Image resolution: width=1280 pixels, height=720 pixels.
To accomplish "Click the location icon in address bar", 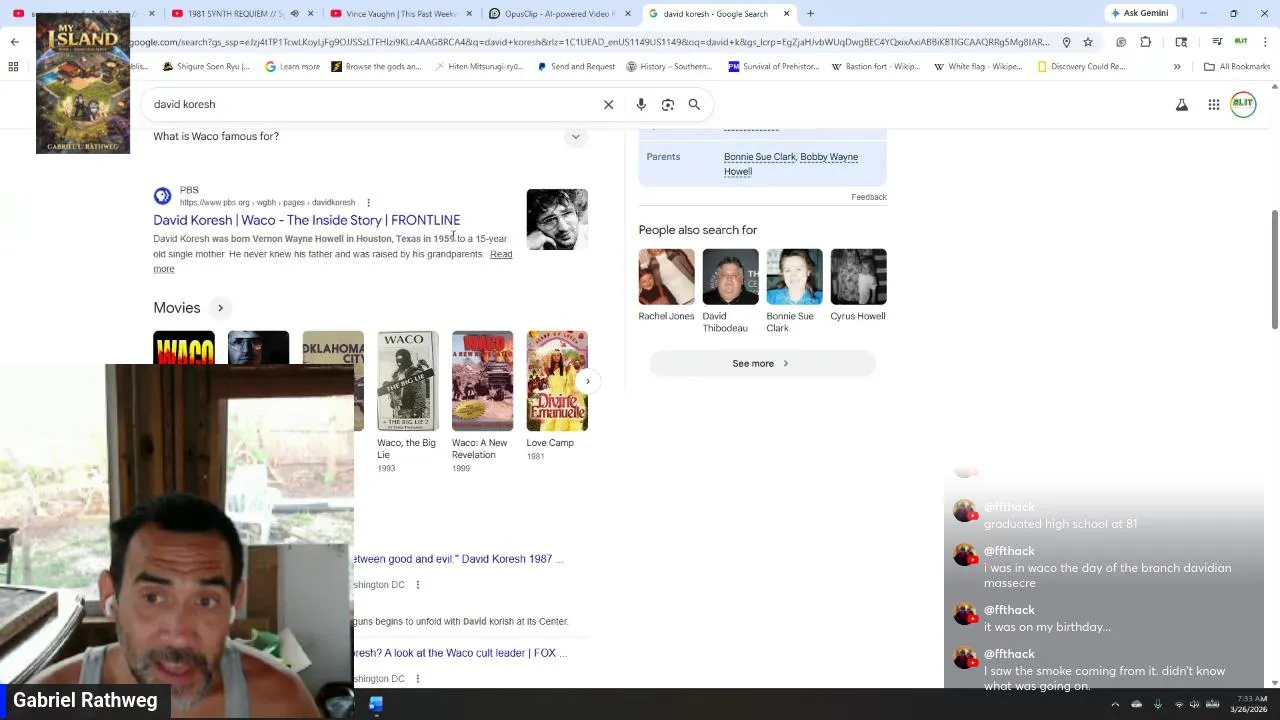I will [x=1066, y=42].
